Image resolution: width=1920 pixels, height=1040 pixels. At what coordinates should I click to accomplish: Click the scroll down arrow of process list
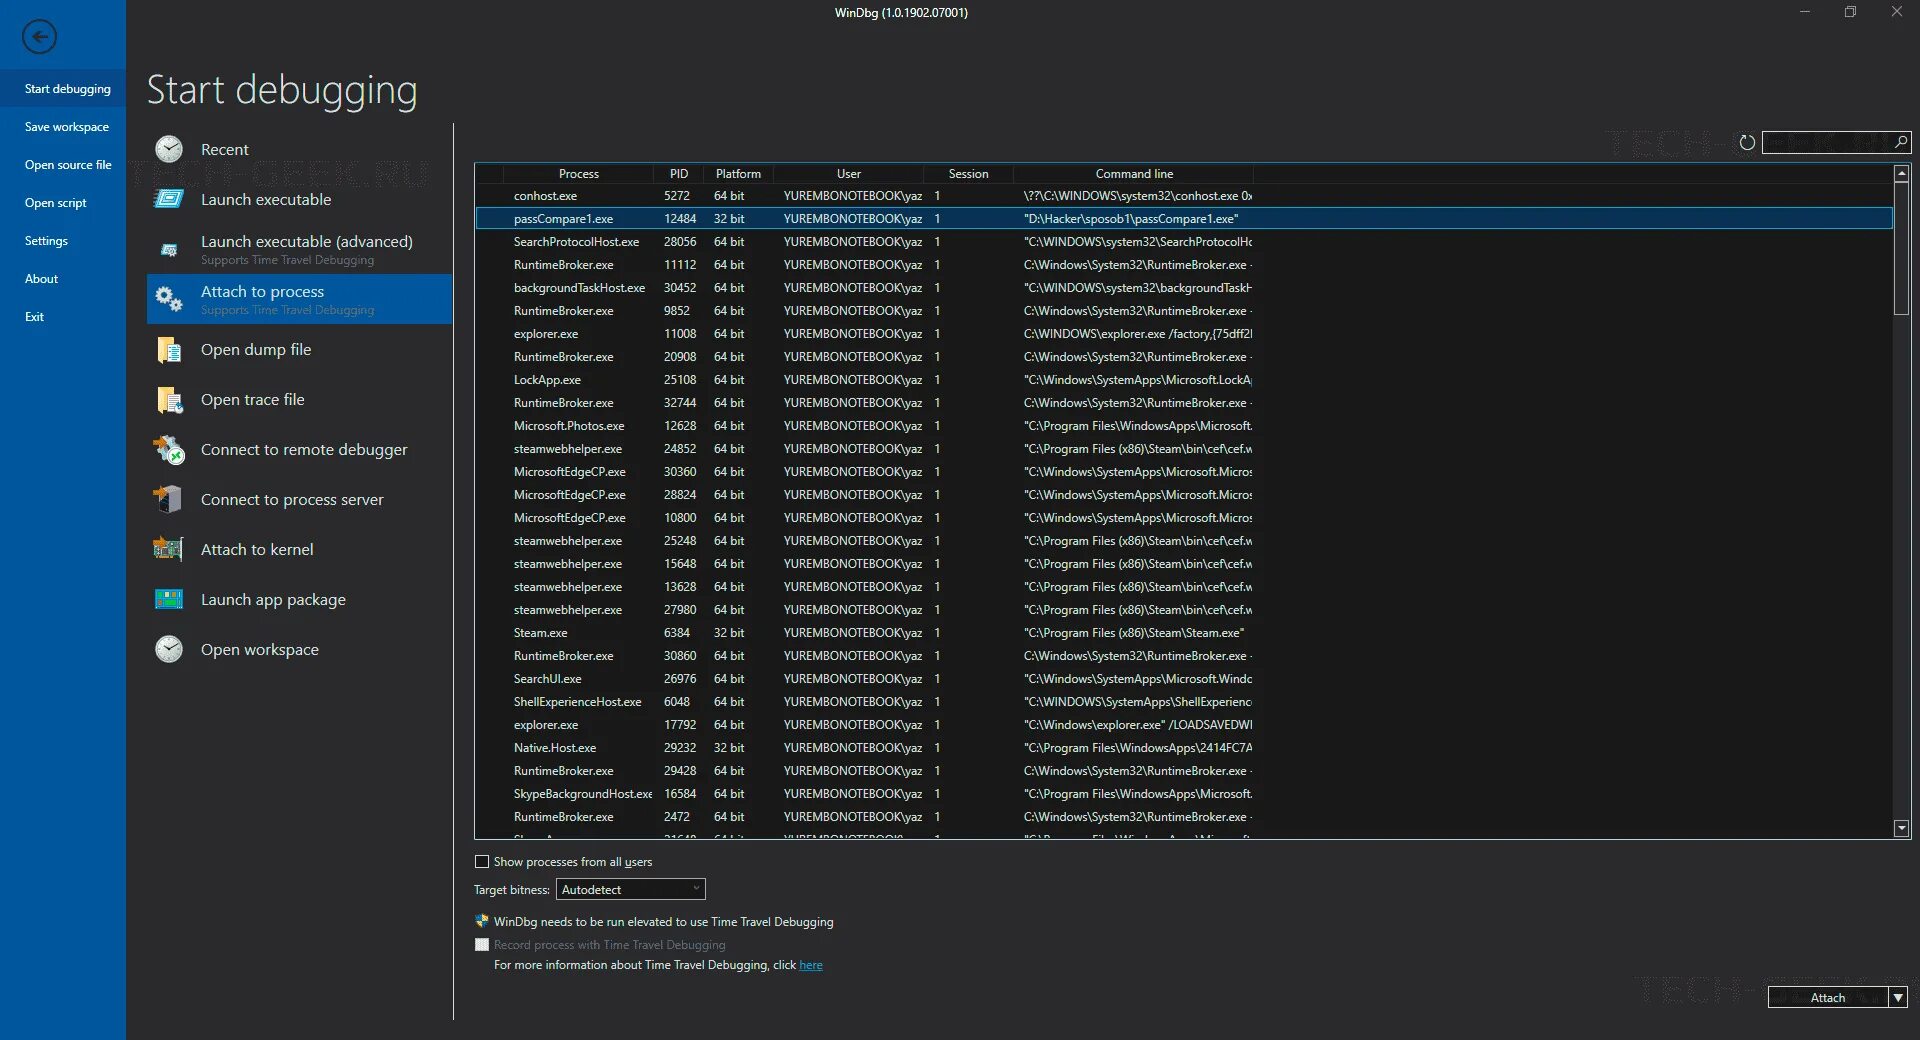(x=1902, y=828)
